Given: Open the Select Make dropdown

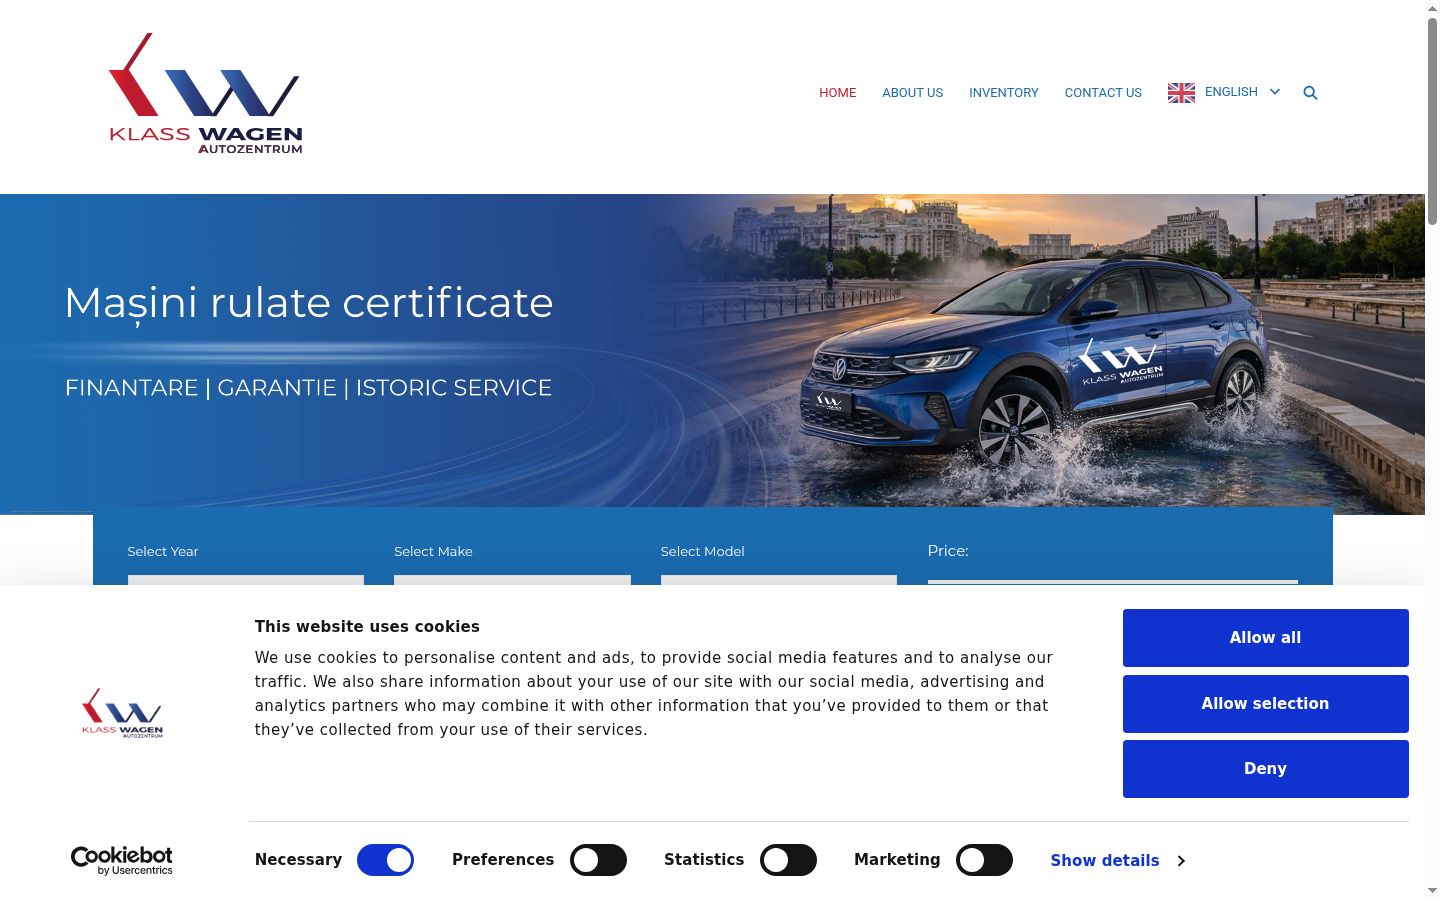Looking at the screenshot, I should (x=512, y=580).
